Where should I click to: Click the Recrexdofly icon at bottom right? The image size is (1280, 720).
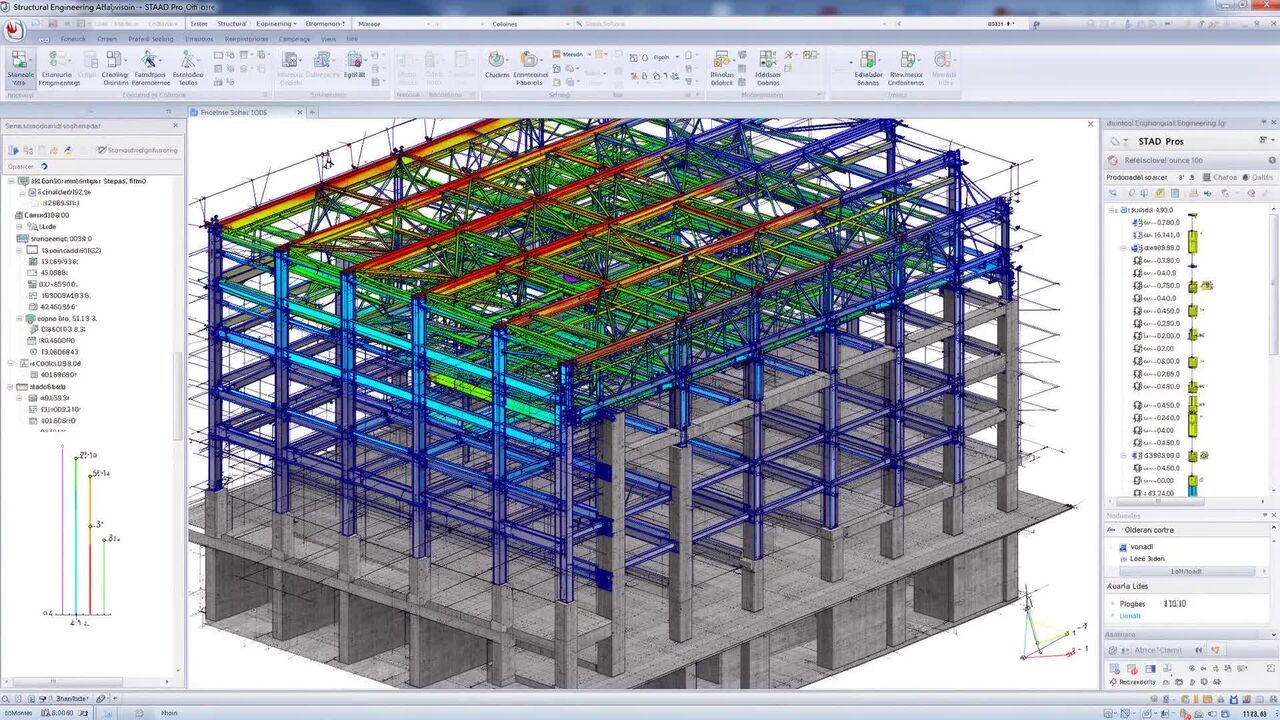click(x=1115, y=681)
